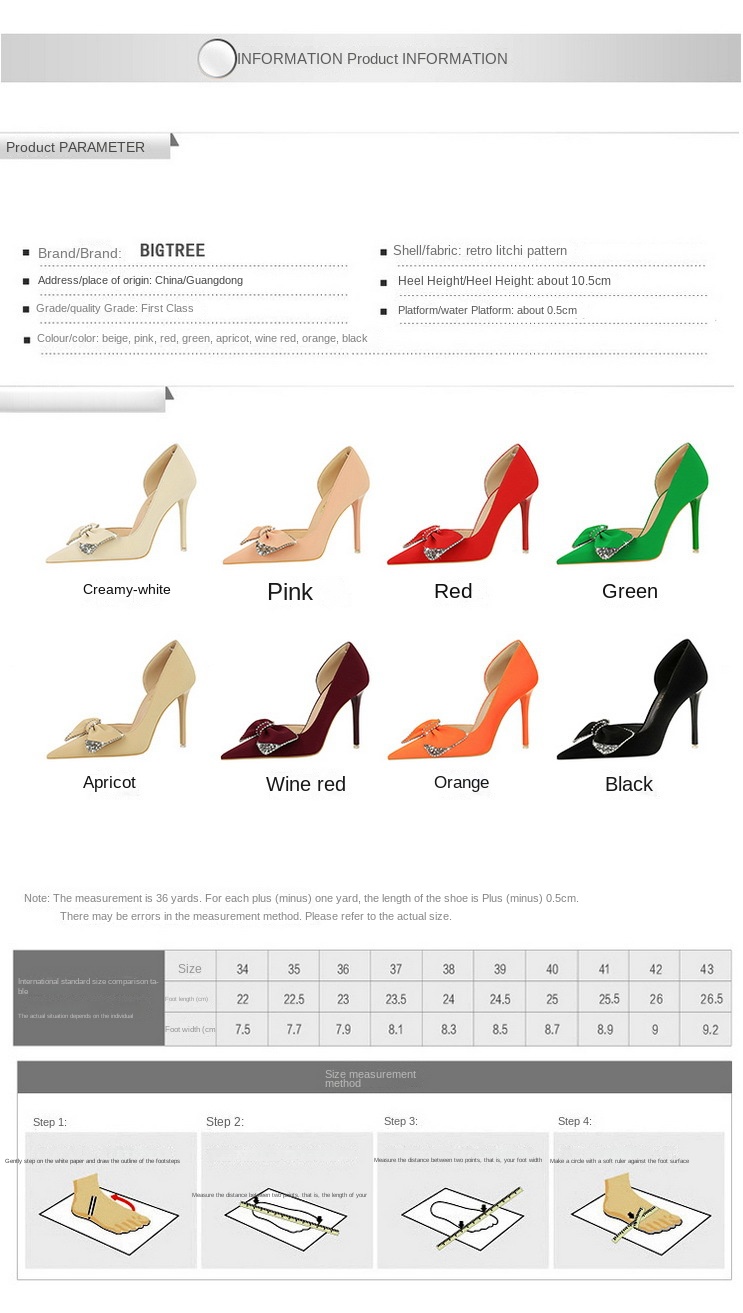The width and height of the screenshot is (743, 1313).
Task: Click the Creamy-white high heel image
Action: click(x=121, y=504)
